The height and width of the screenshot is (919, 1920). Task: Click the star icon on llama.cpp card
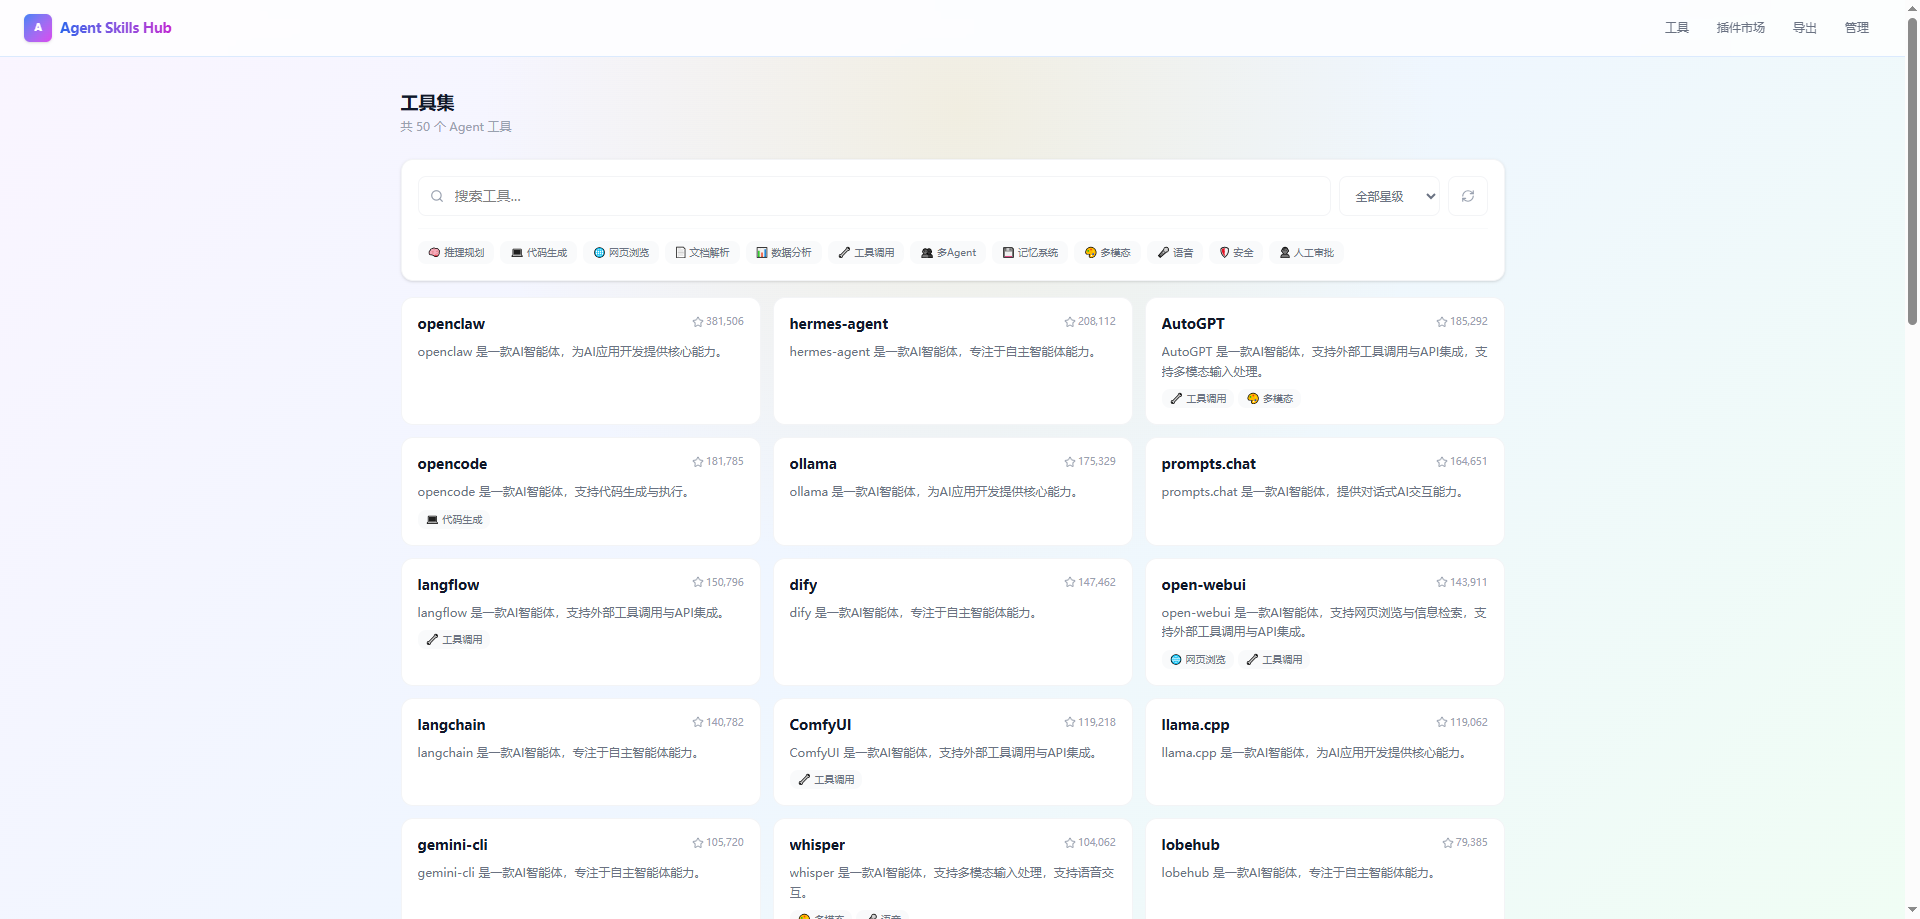click(1442, 722)
